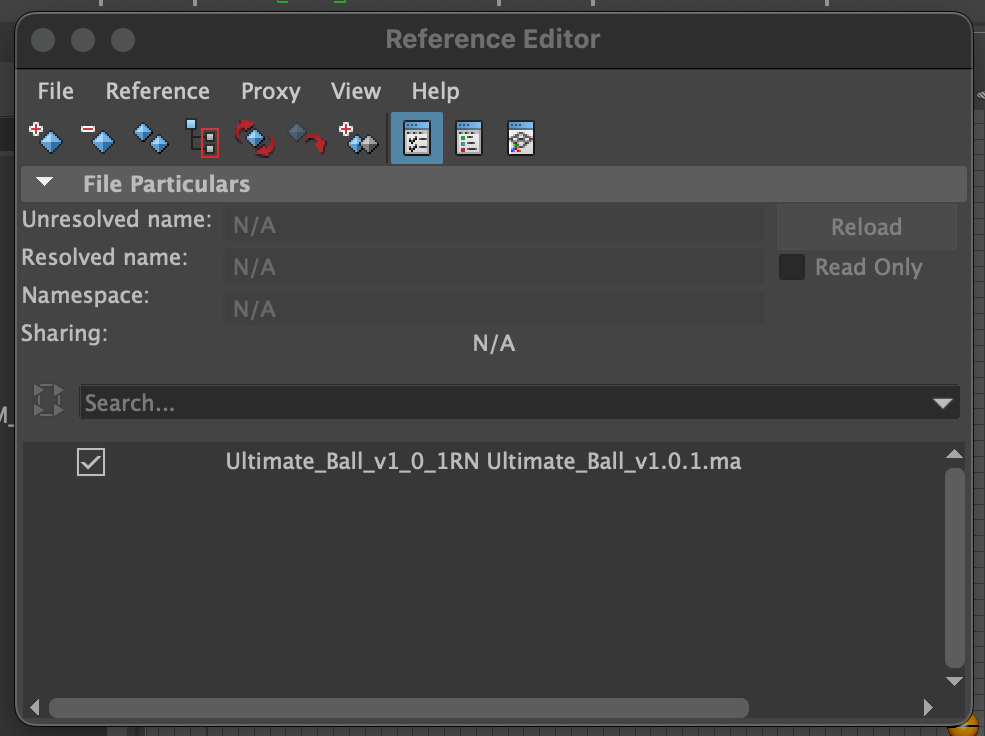Click the vertical scrollbar thumb

[954, 568]
